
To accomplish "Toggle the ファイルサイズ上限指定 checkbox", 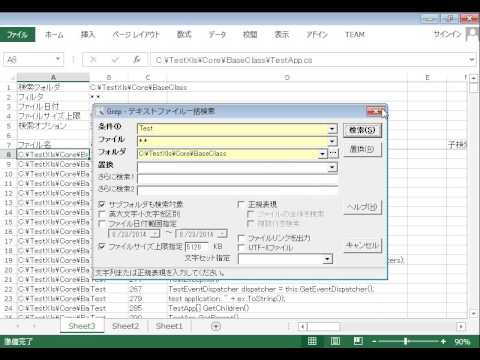I will click(102, 246).
